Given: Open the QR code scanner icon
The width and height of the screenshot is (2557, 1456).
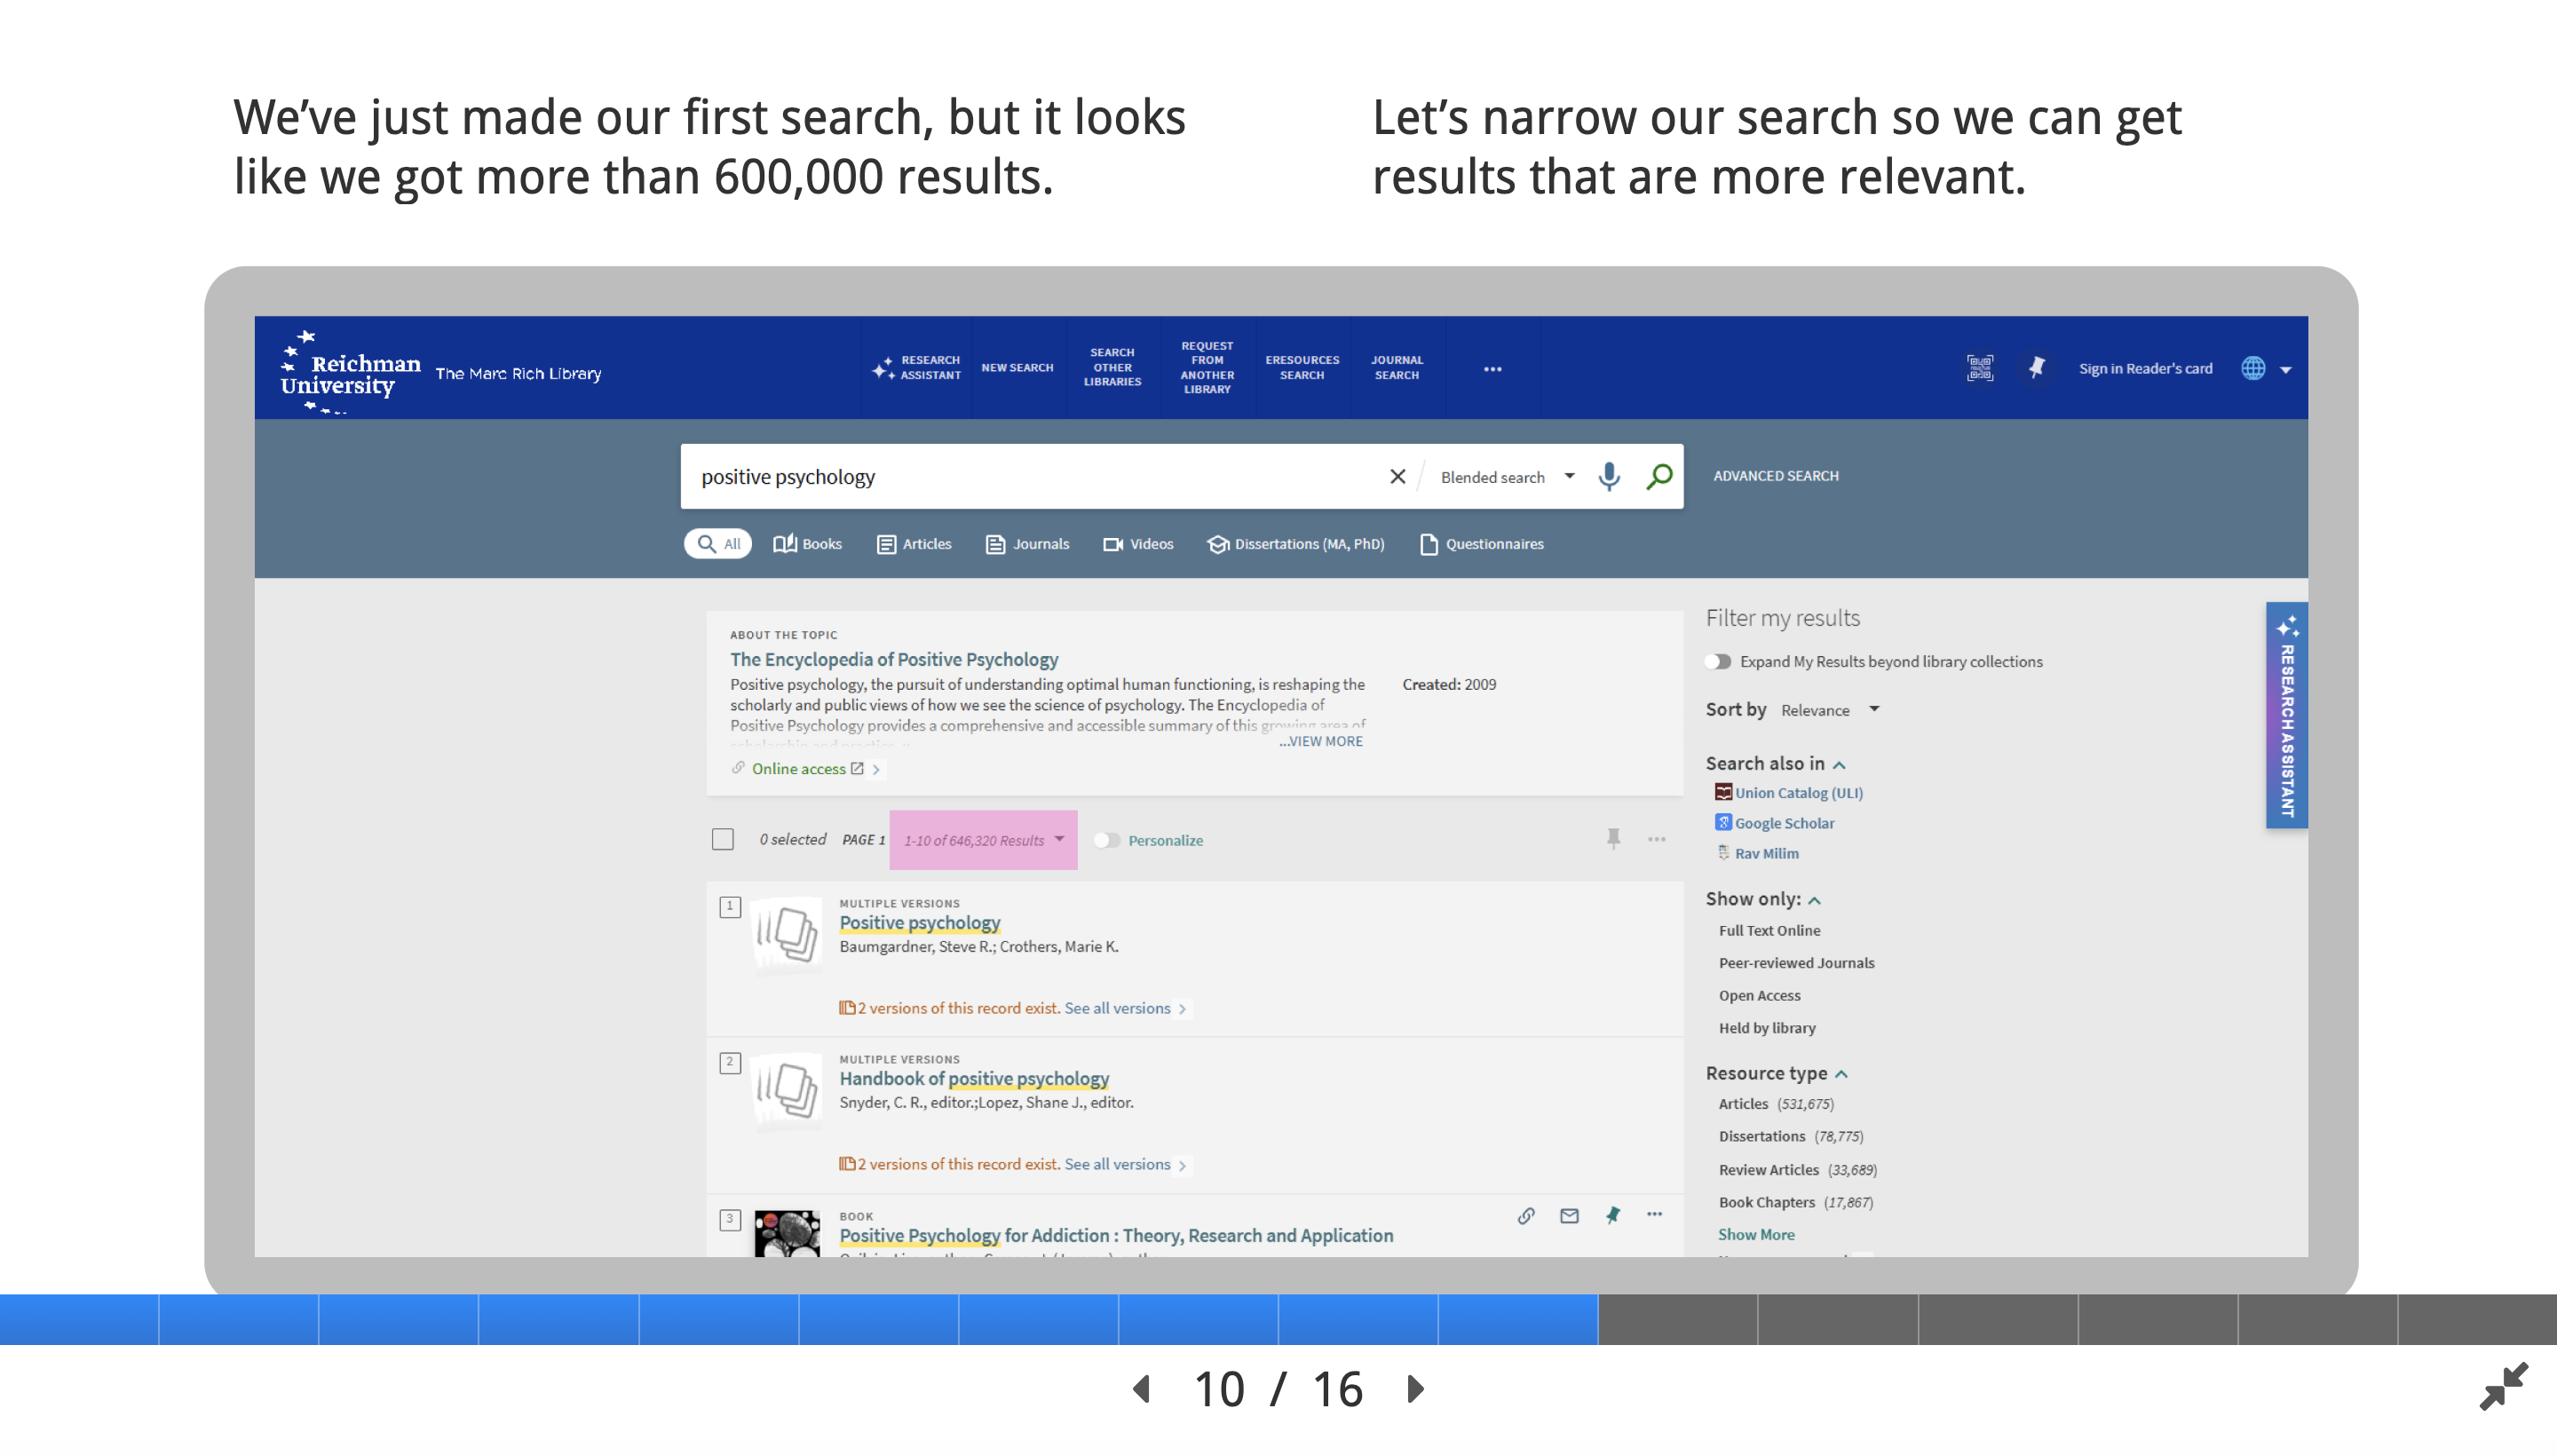Looking at the screenshot, I should 1979,368.
